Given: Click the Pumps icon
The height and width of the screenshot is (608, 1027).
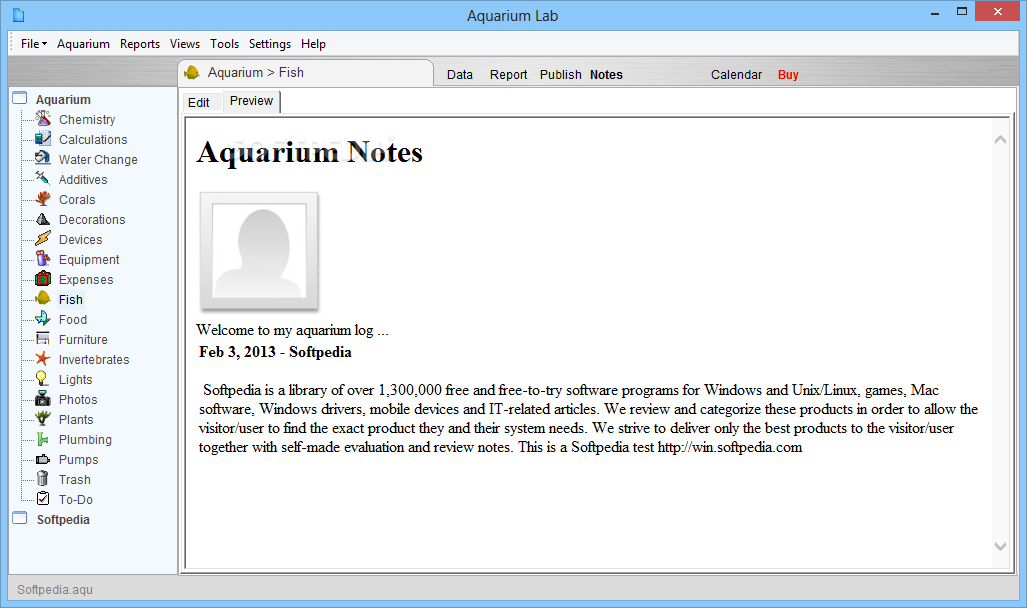Looking at the screenshot, I should (x=43, y=459).
